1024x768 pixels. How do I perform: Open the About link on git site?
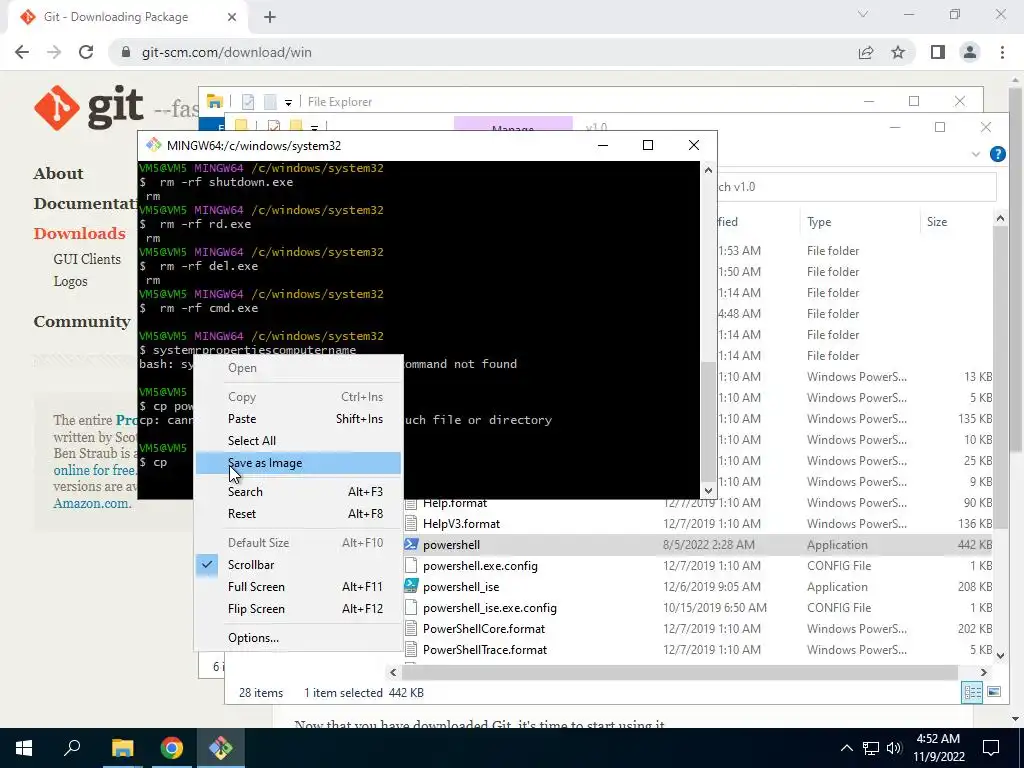click(x=58, y=174)
